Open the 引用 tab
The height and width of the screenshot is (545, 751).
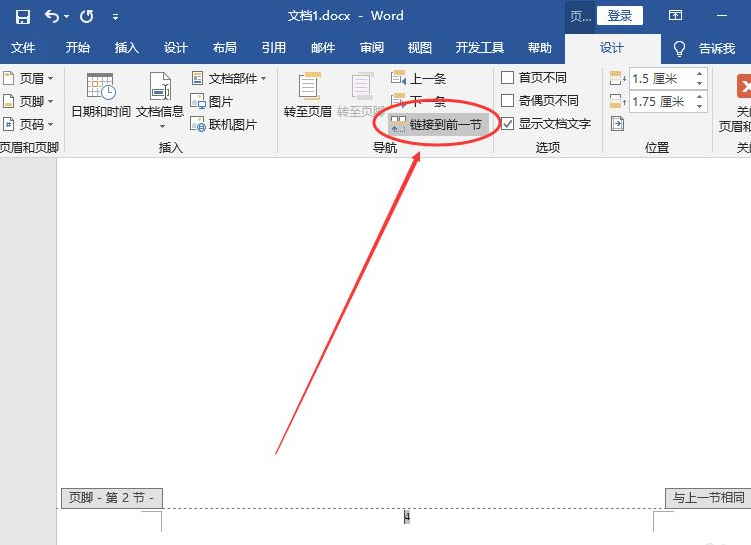pos(273,48)
